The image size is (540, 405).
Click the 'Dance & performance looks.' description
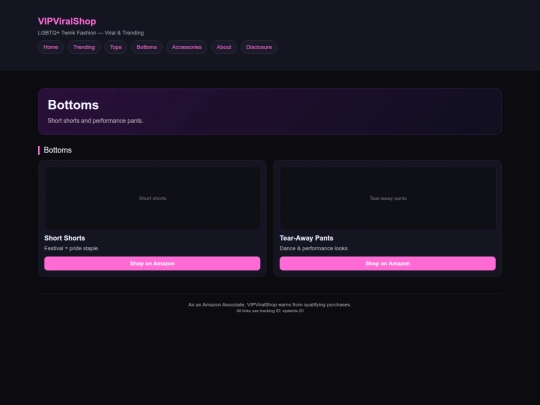pos(314,248)
